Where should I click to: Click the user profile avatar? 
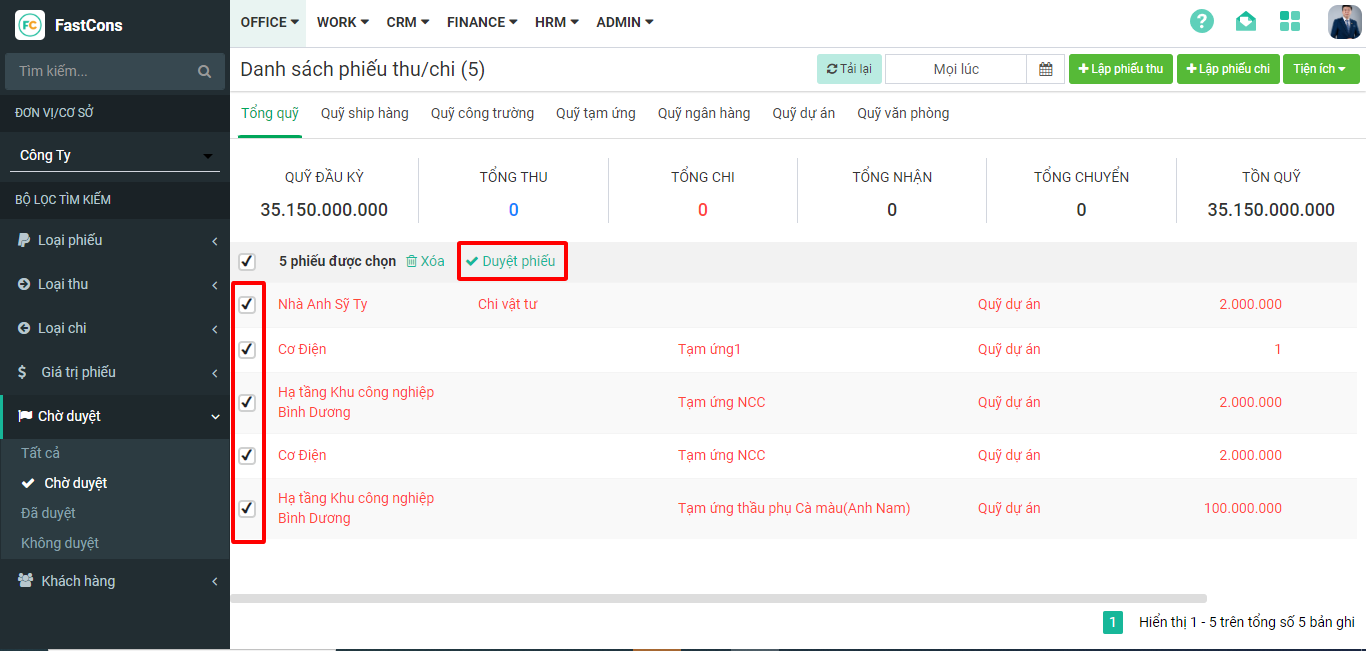tap(1344, 21)
